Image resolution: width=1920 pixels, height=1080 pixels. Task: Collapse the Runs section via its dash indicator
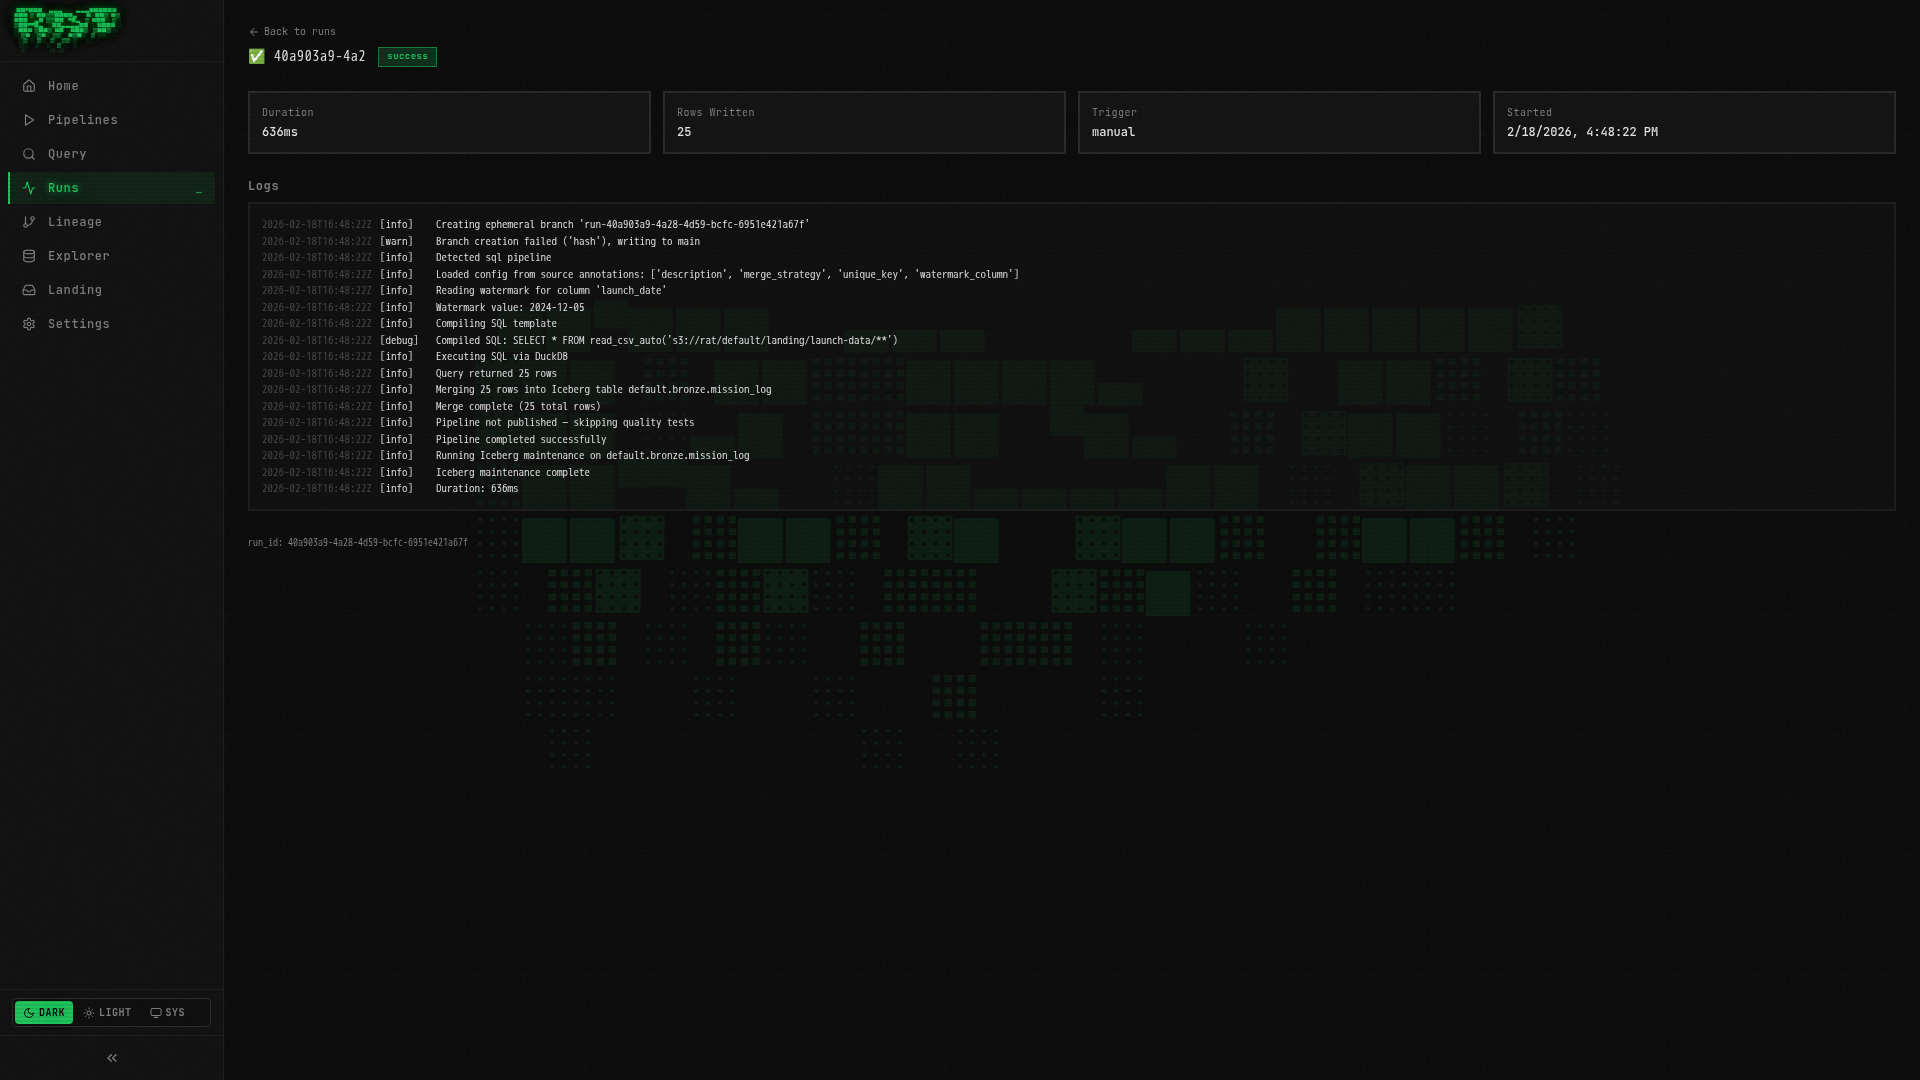coord(198,188)
